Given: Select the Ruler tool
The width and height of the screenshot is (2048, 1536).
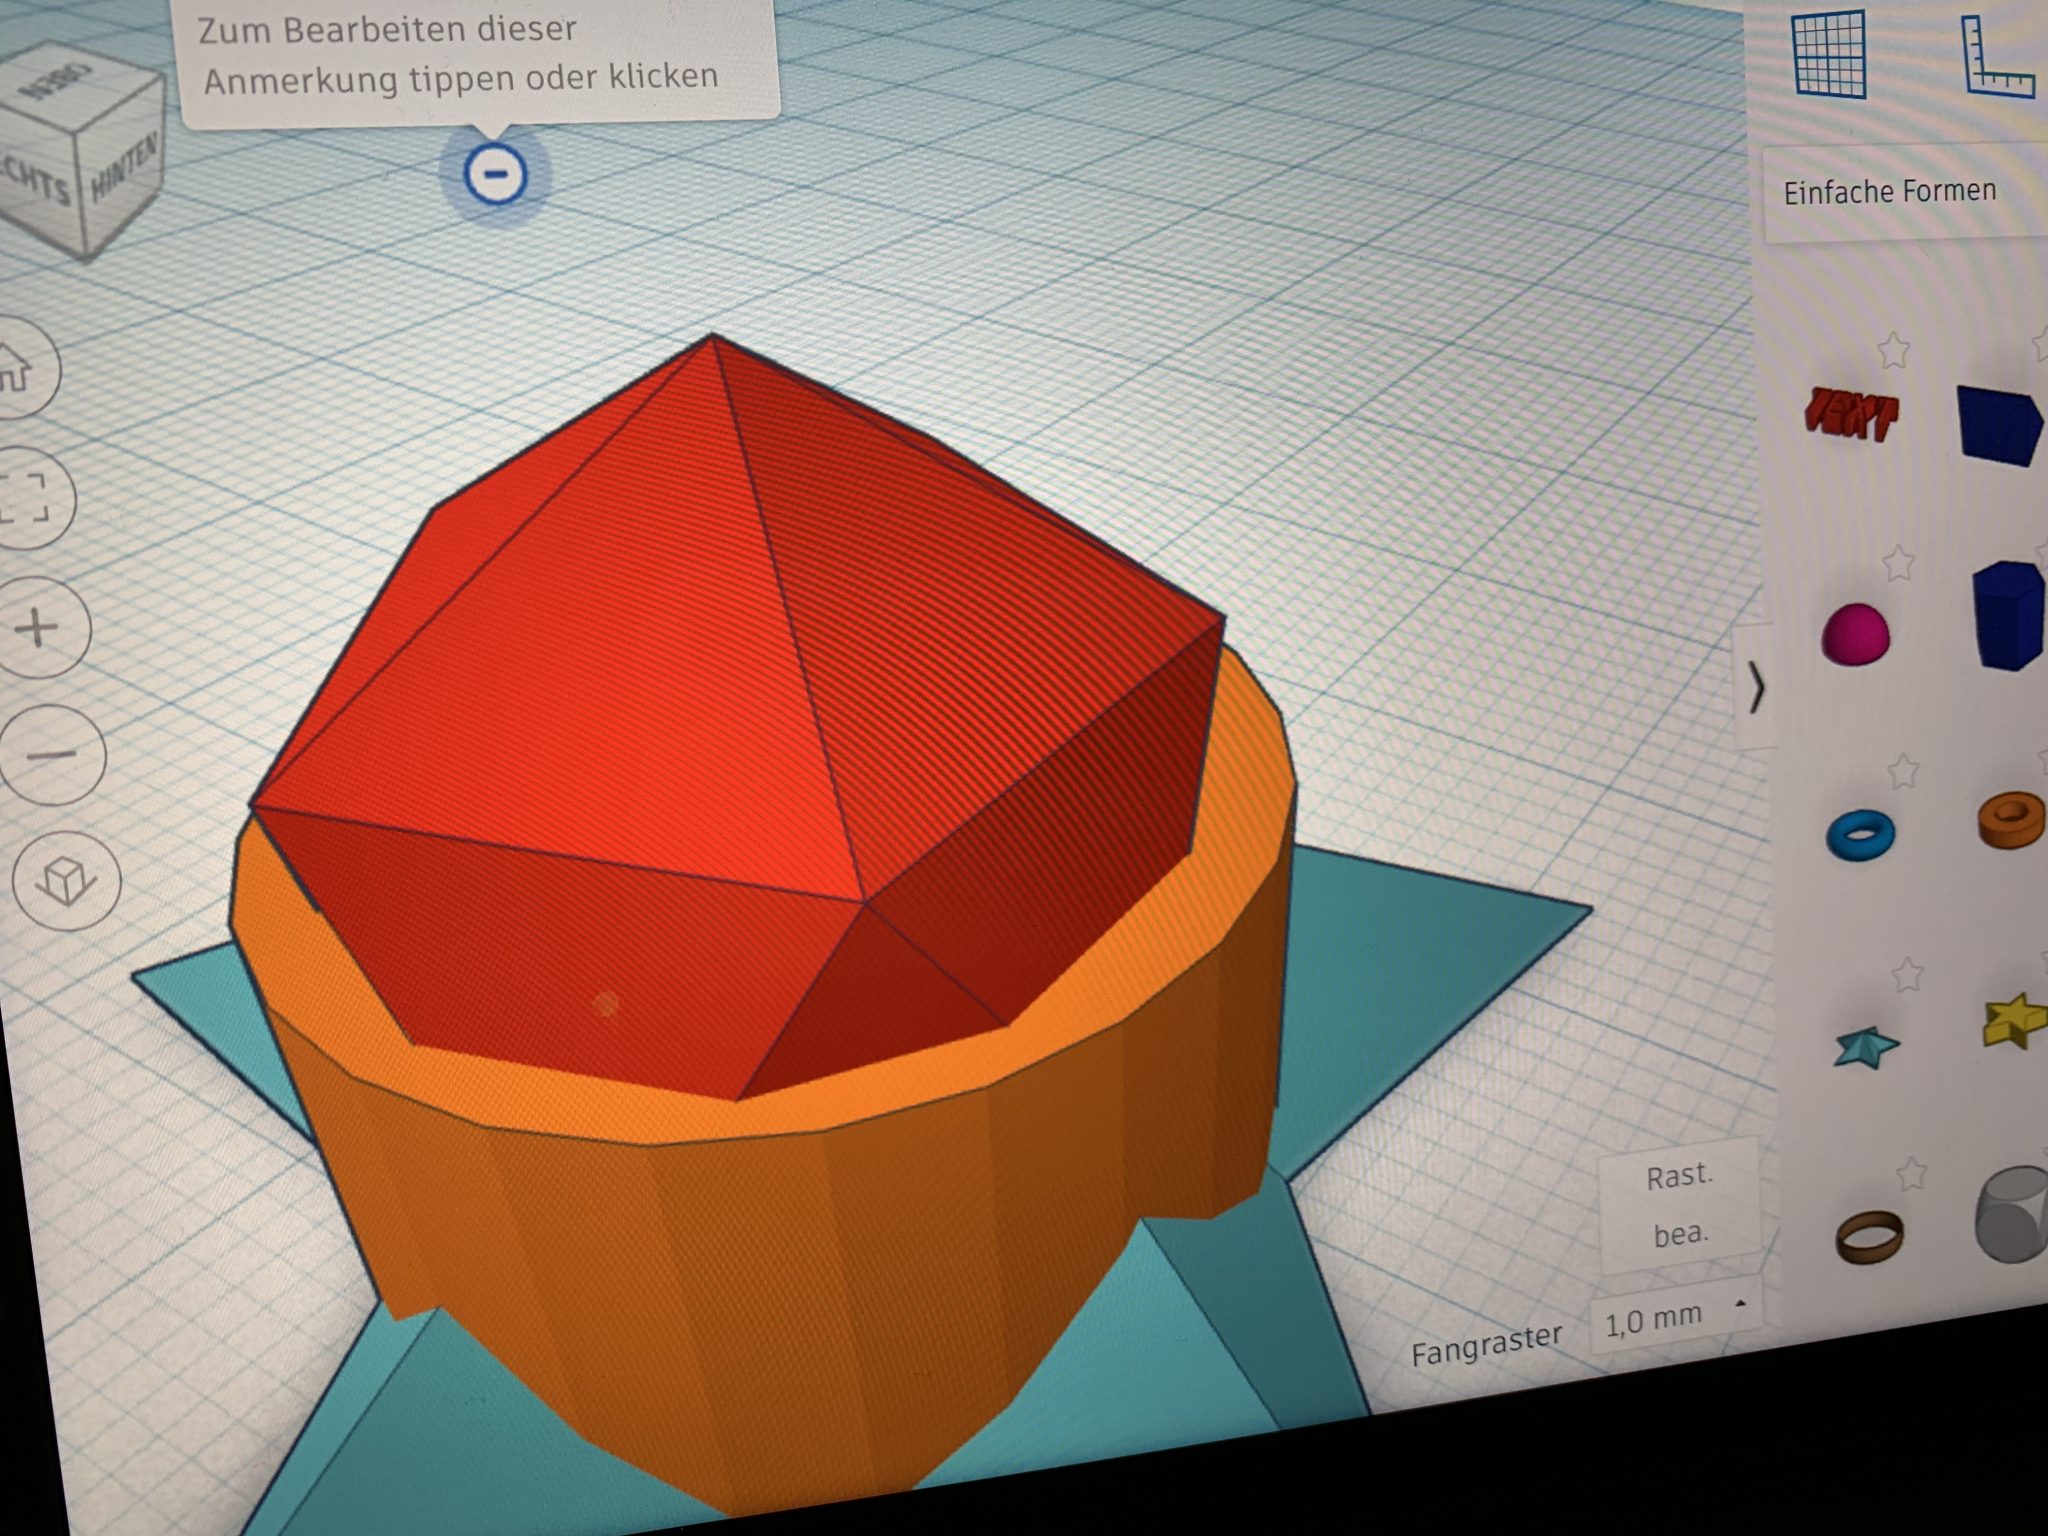Looking at the screenshot, I should point(1996,58).
